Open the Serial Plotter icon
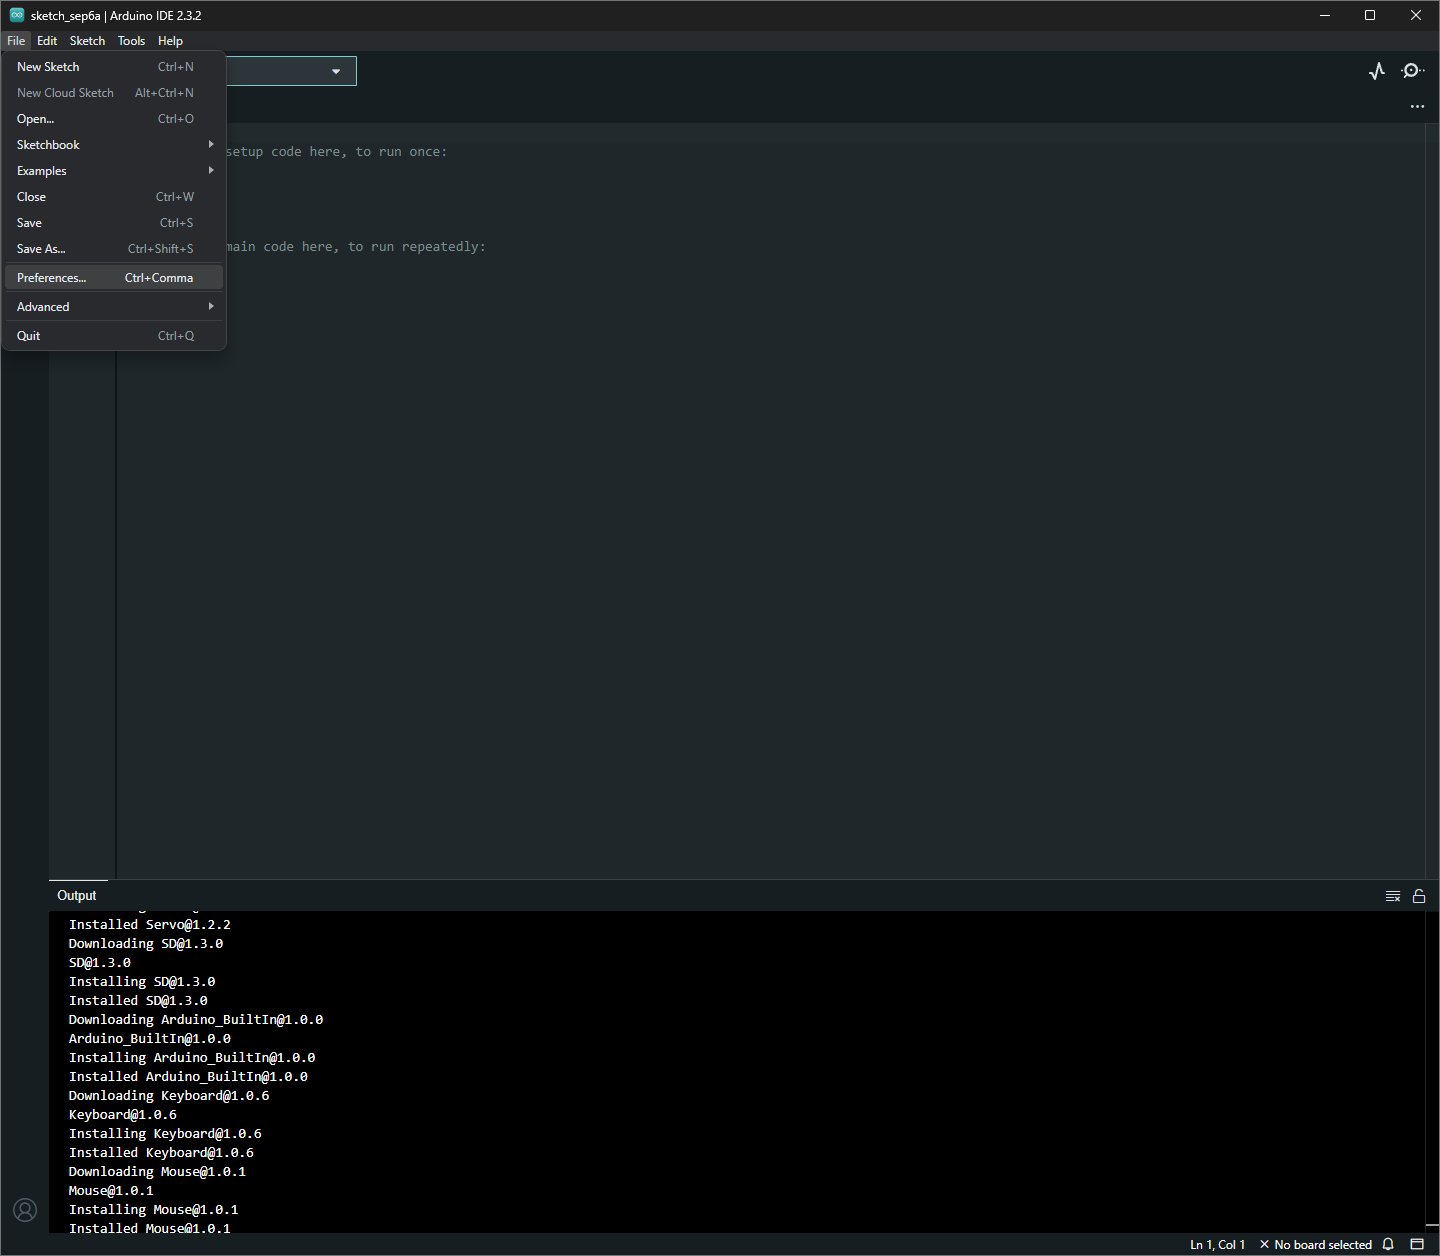Viewport: 1440px width, 1256px height. pyautogui.click(x=1377, y=71)
